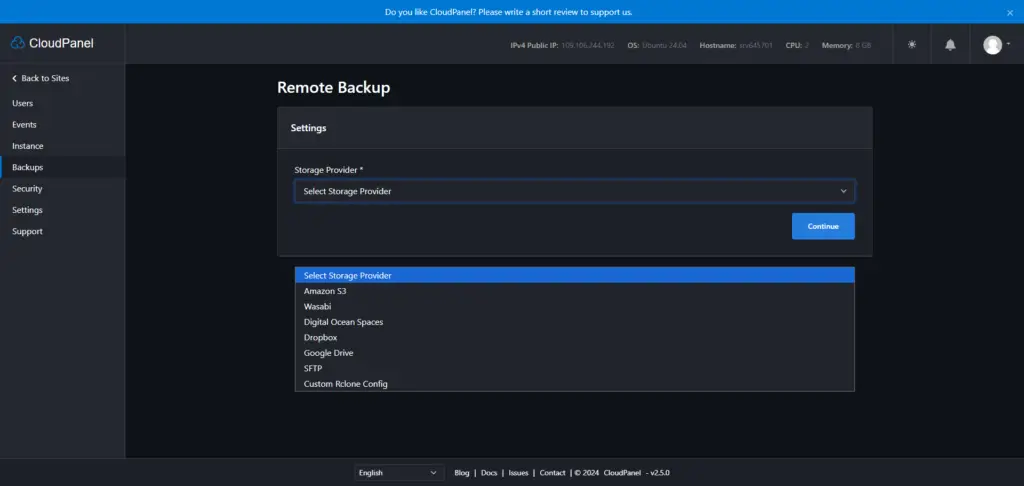Screen dimensions: 1024x486
Task: Open the Contact footer link
Action: [552, 473]
